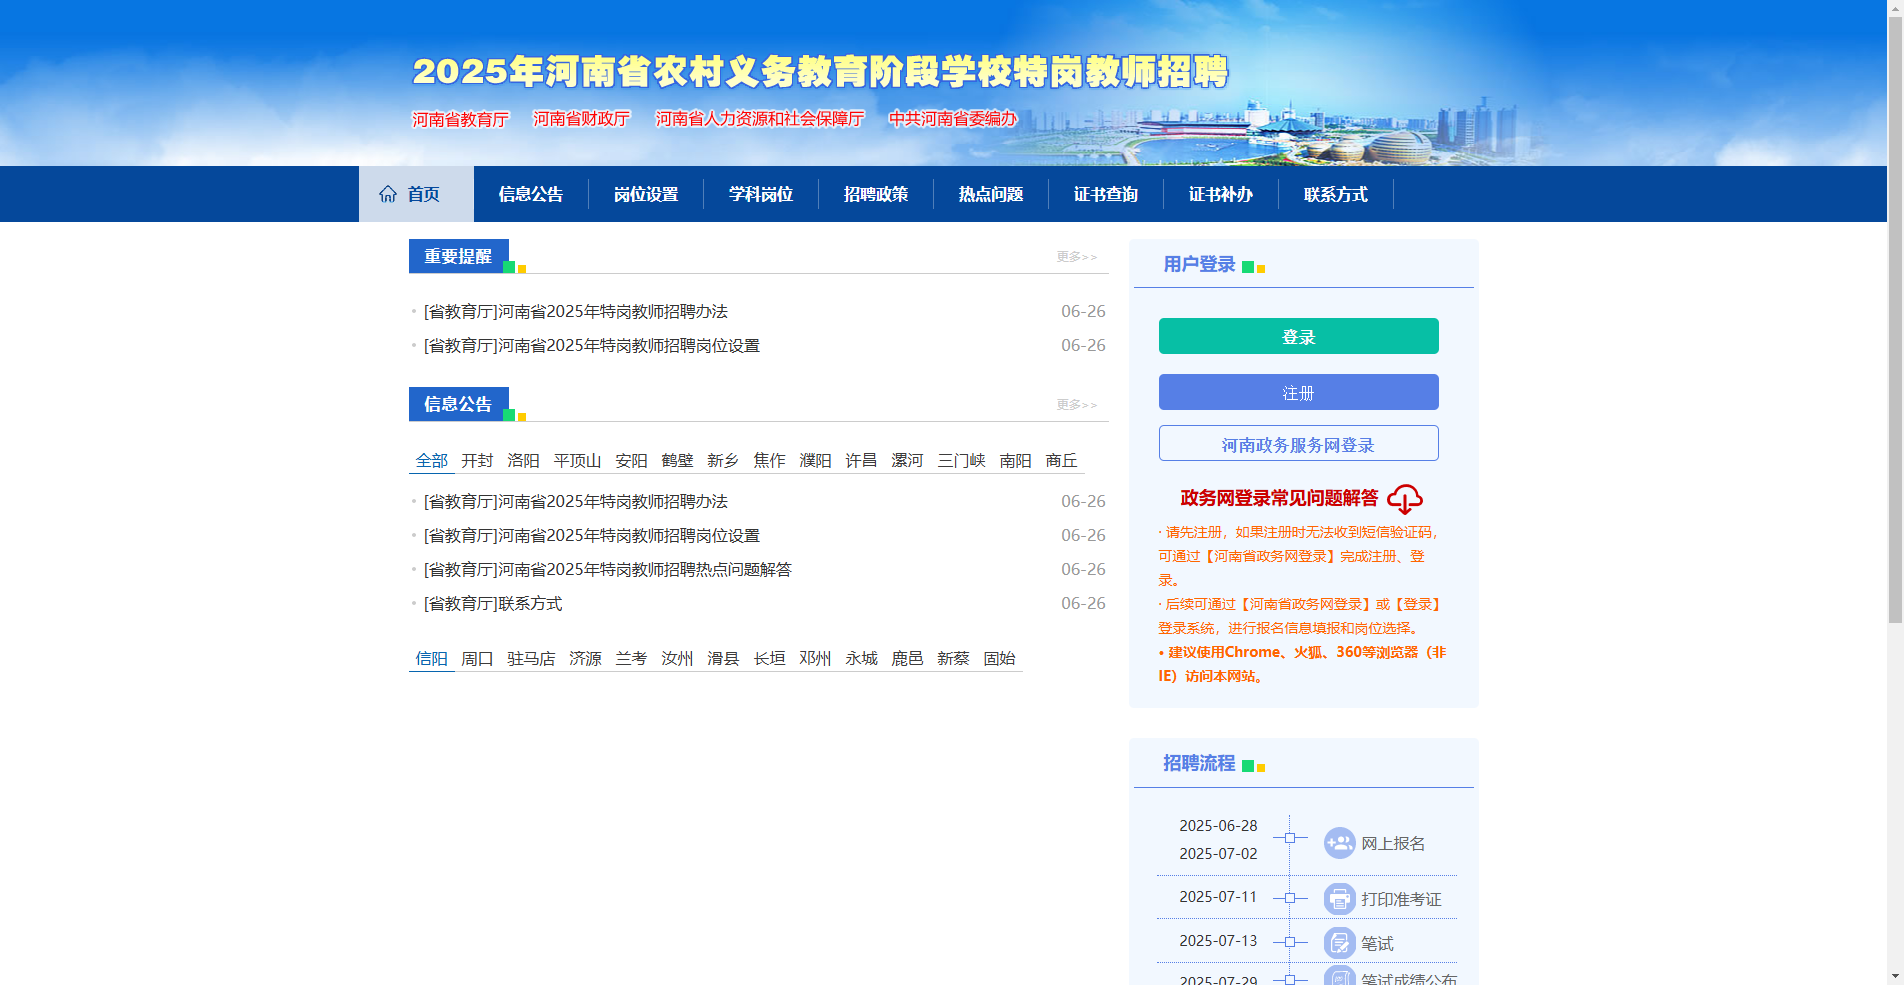Open 更多>> link of 重要提醒 section
This screenshot has height=985, width=1904.
pyautogui.click(x=1074, y=257)
